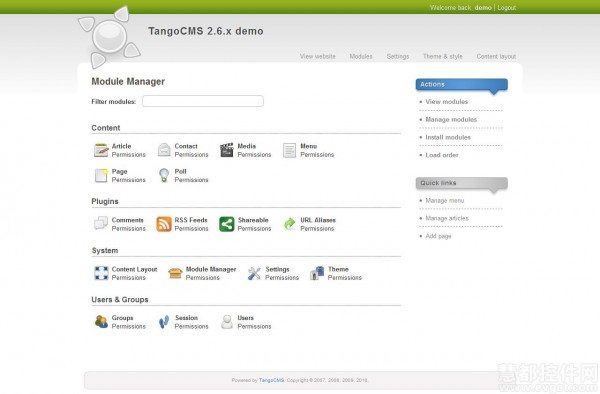Open Permissions under Menu
Image resolution: width=600 pixels, height=394 pixels.
(317, 155)
